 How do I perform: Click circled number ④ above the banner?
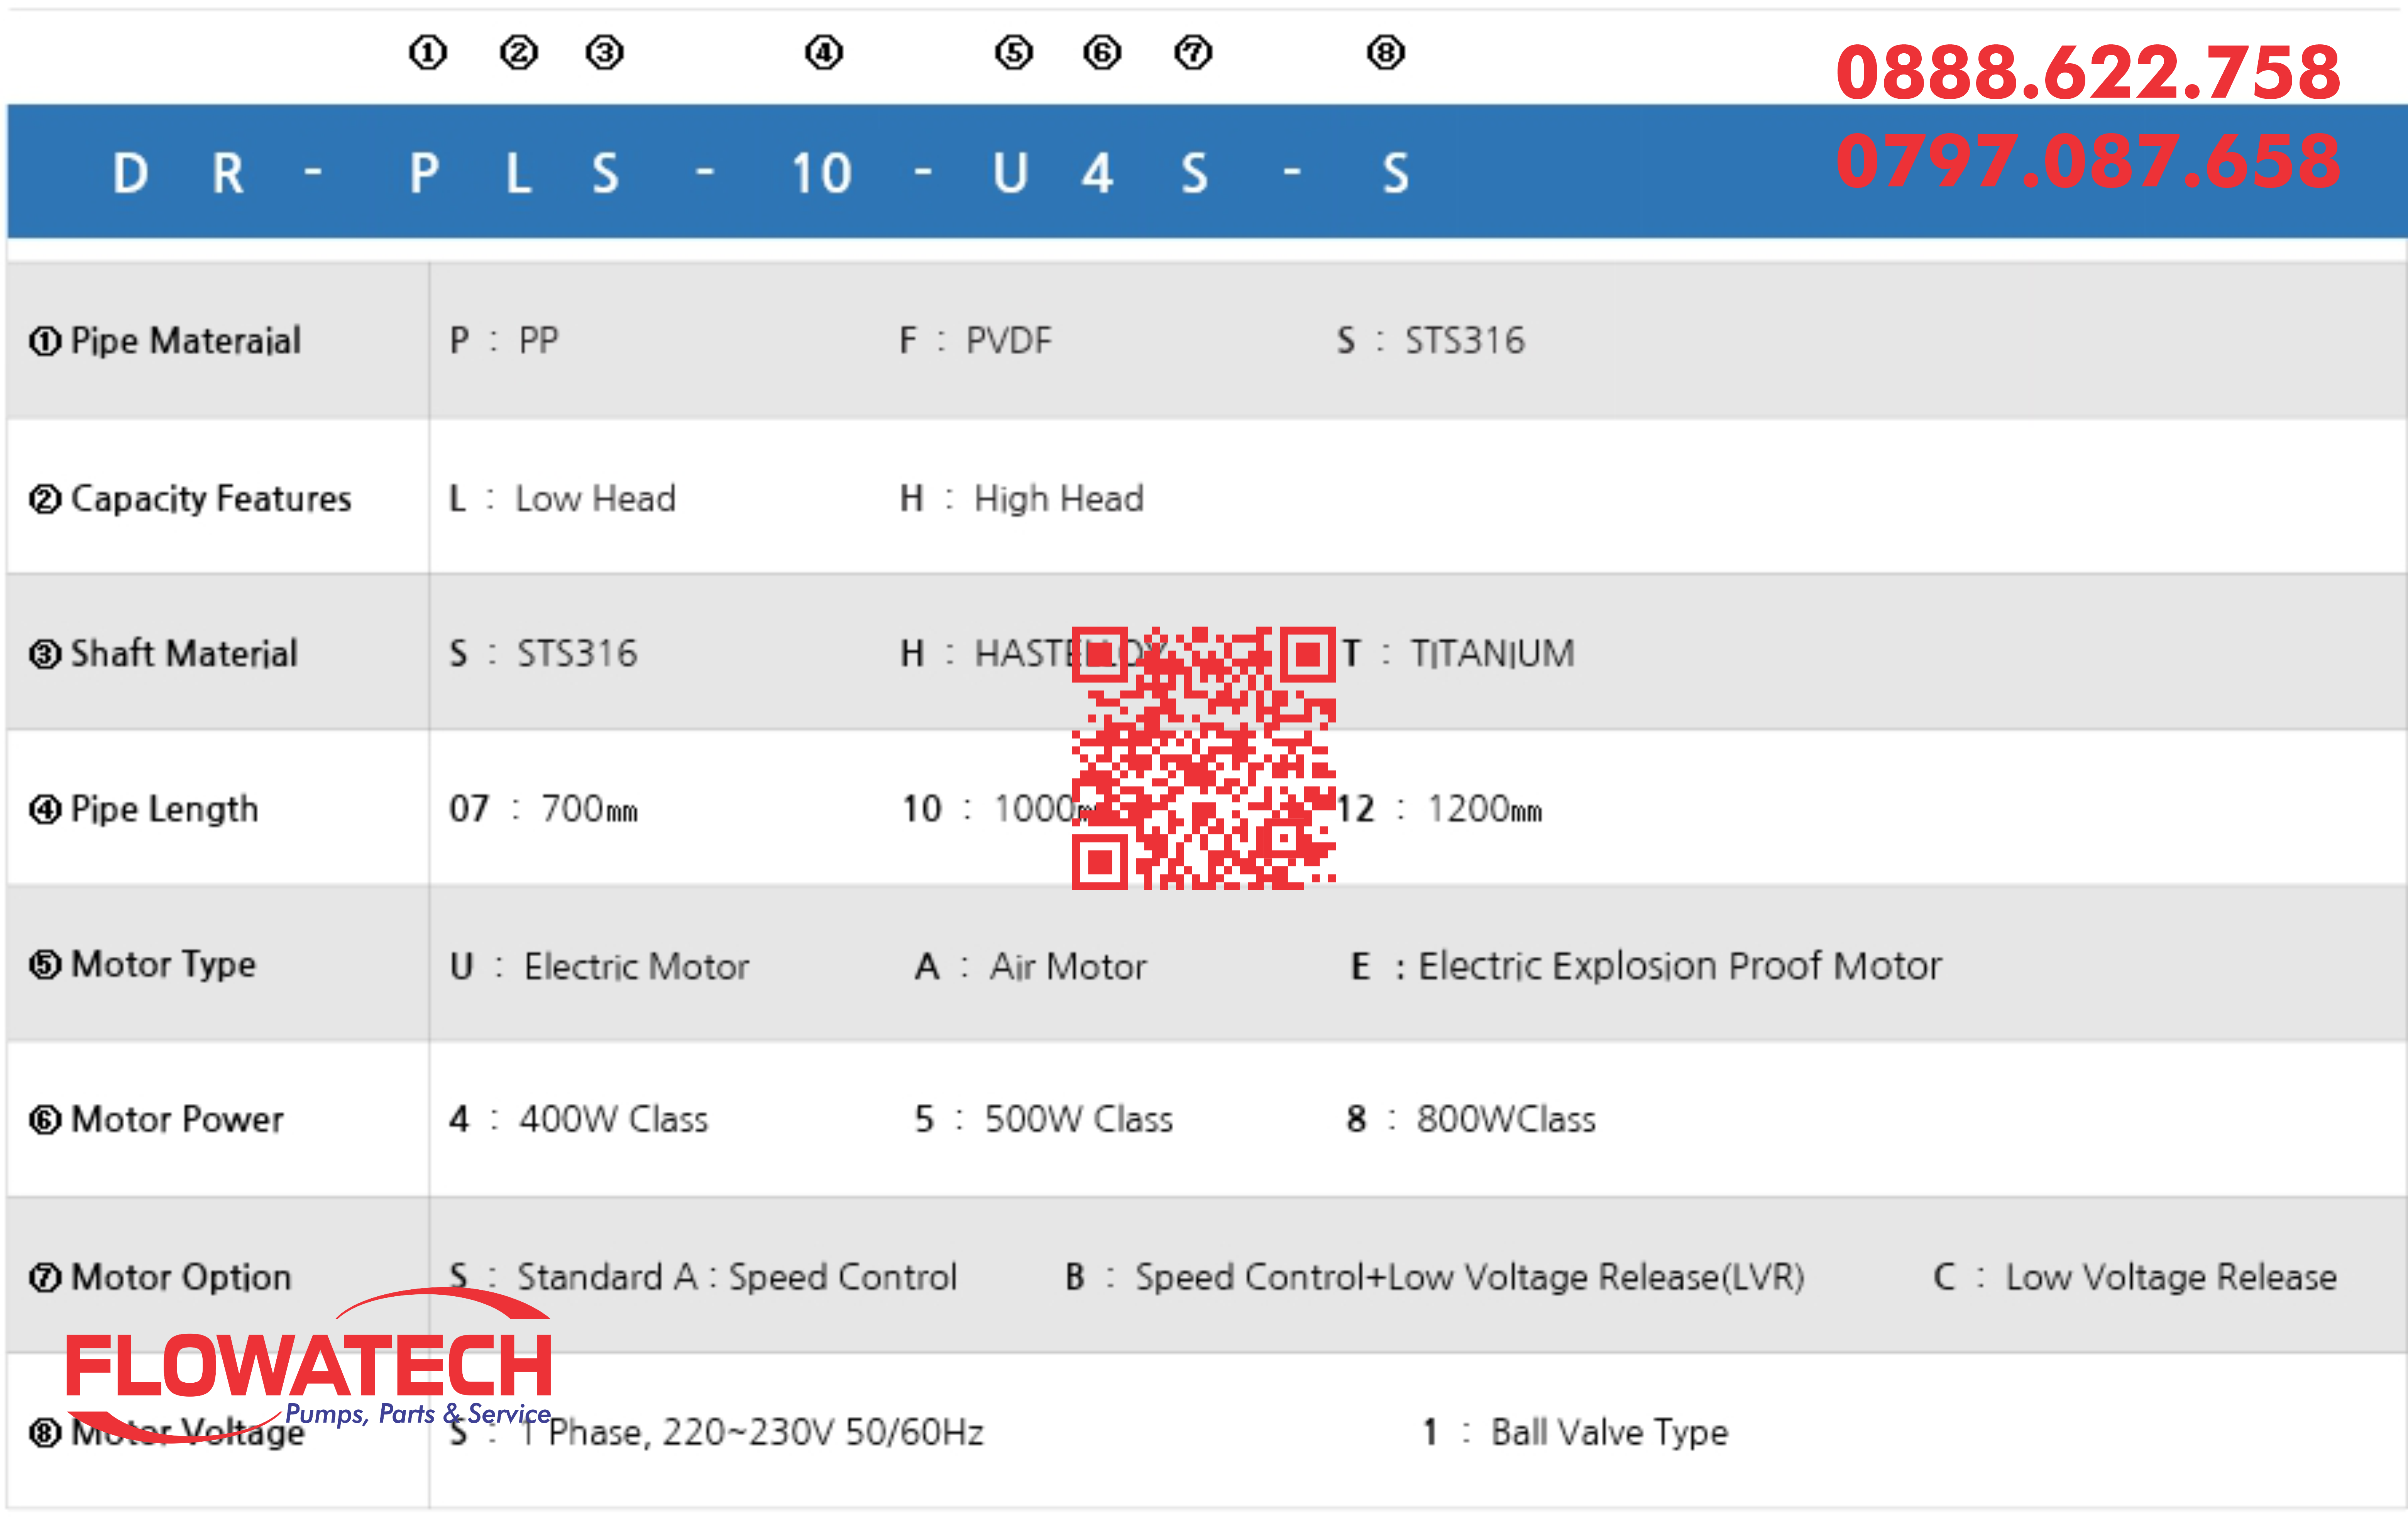pos(824,52)
